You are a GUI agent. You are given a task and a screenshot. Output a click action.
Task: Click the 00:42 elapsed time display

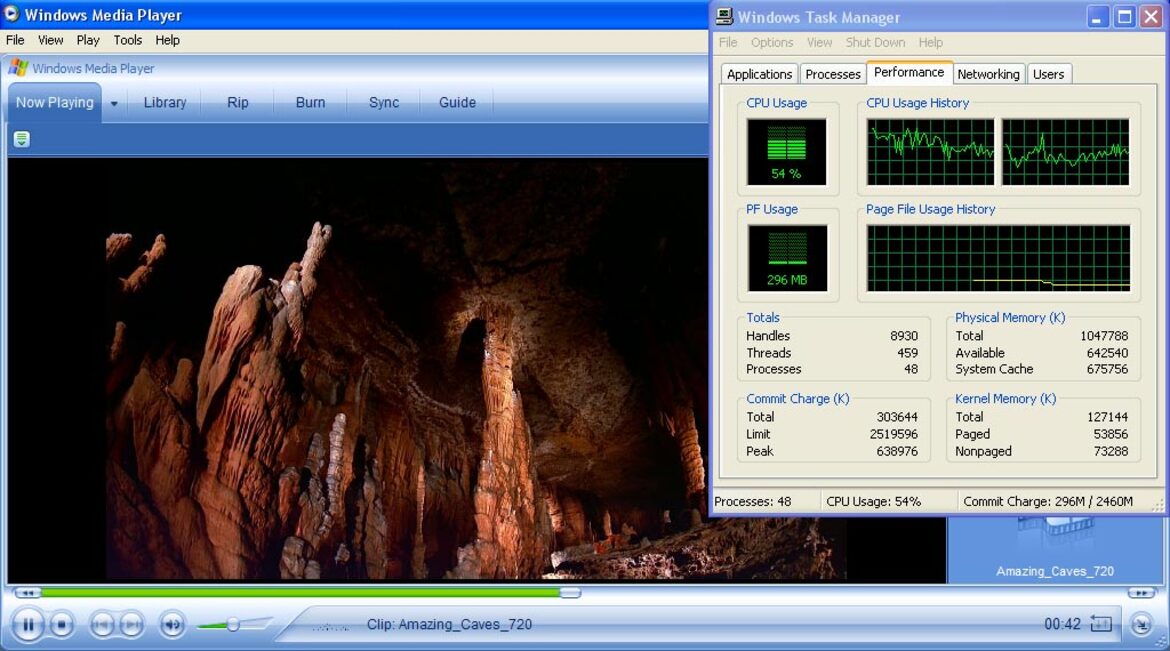[x=1063, y=624]
